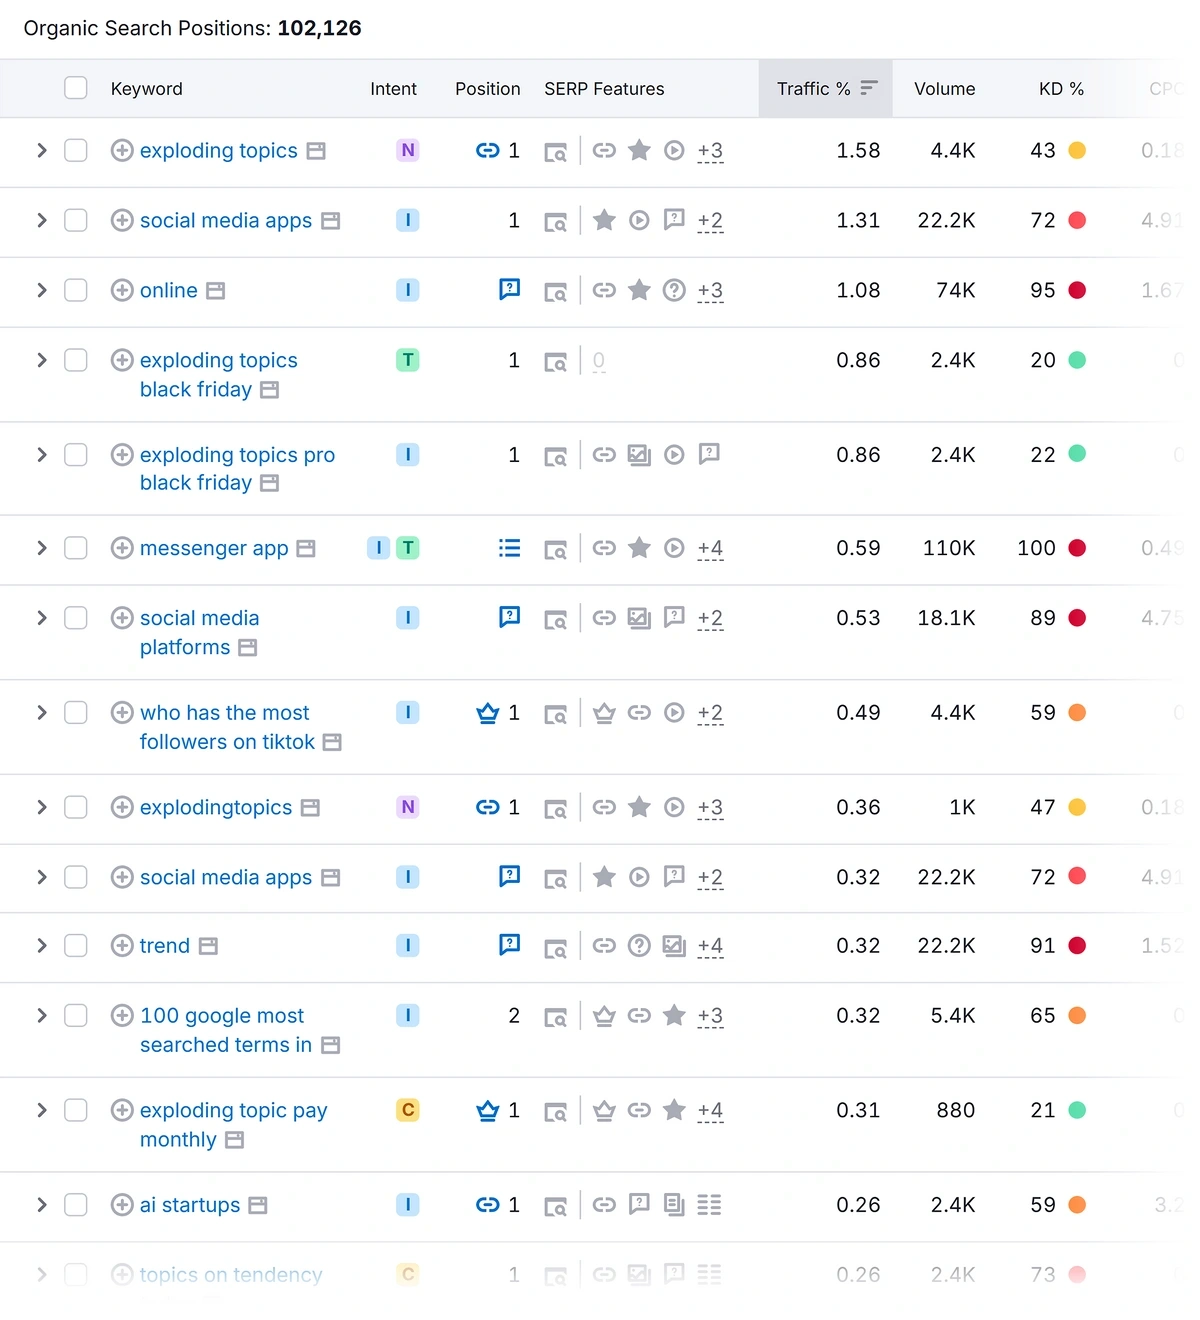This screenshot has width=1200, height=1320.
Task: Sort by KD % column header
Action: [x=1060, y=88]
